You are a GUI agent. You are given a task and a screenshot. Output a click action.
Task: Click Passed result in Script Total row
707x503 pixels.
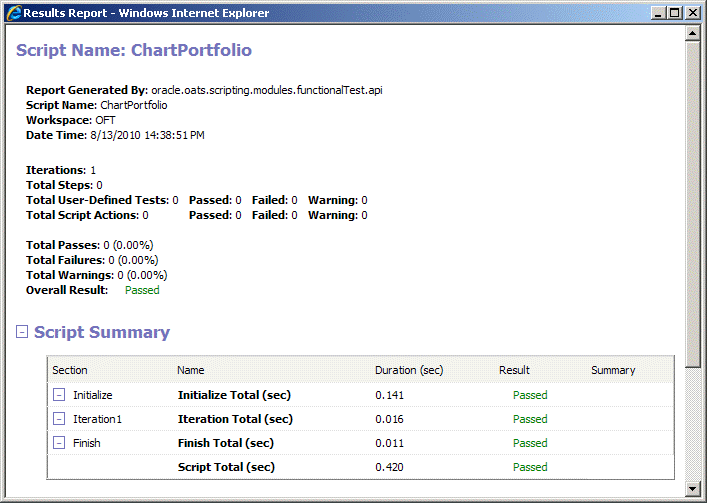point(530,467)
